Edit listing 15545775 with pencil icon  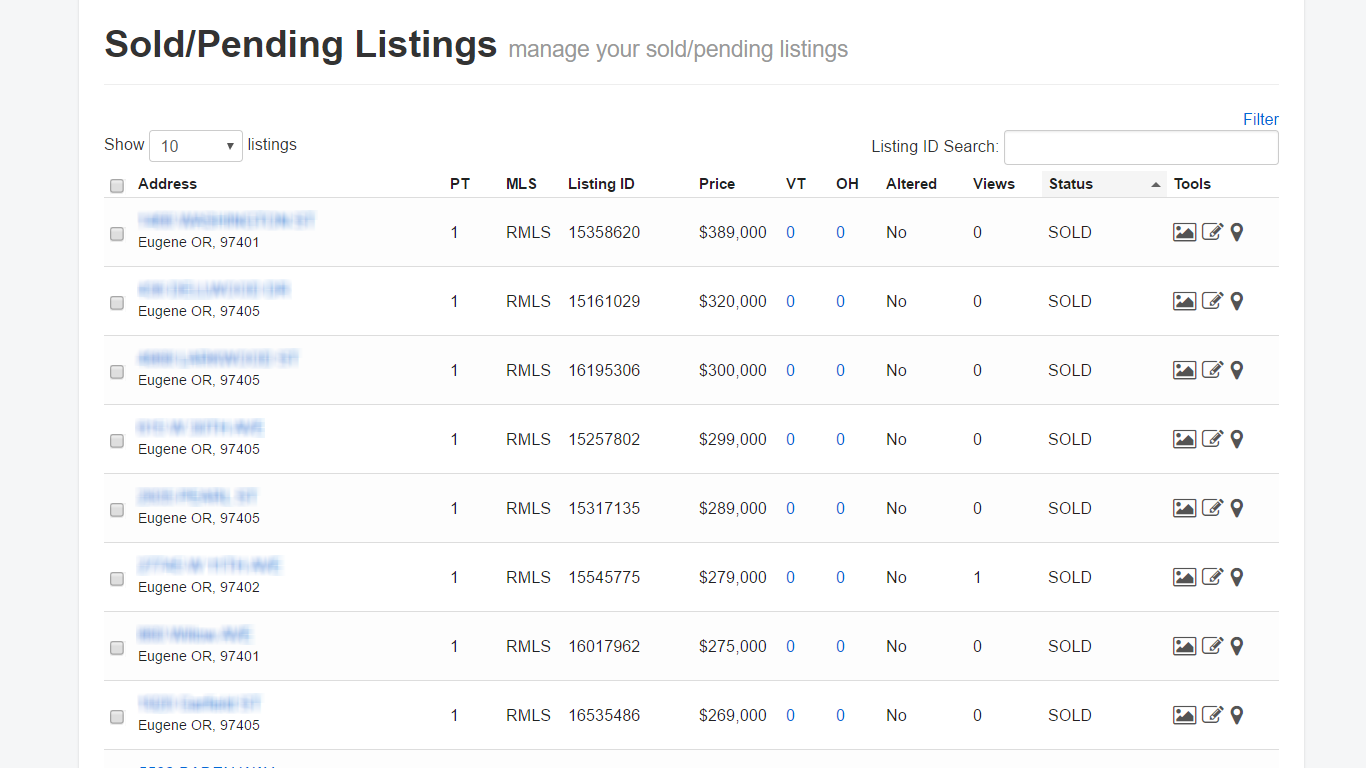[x=1212, y=577]
